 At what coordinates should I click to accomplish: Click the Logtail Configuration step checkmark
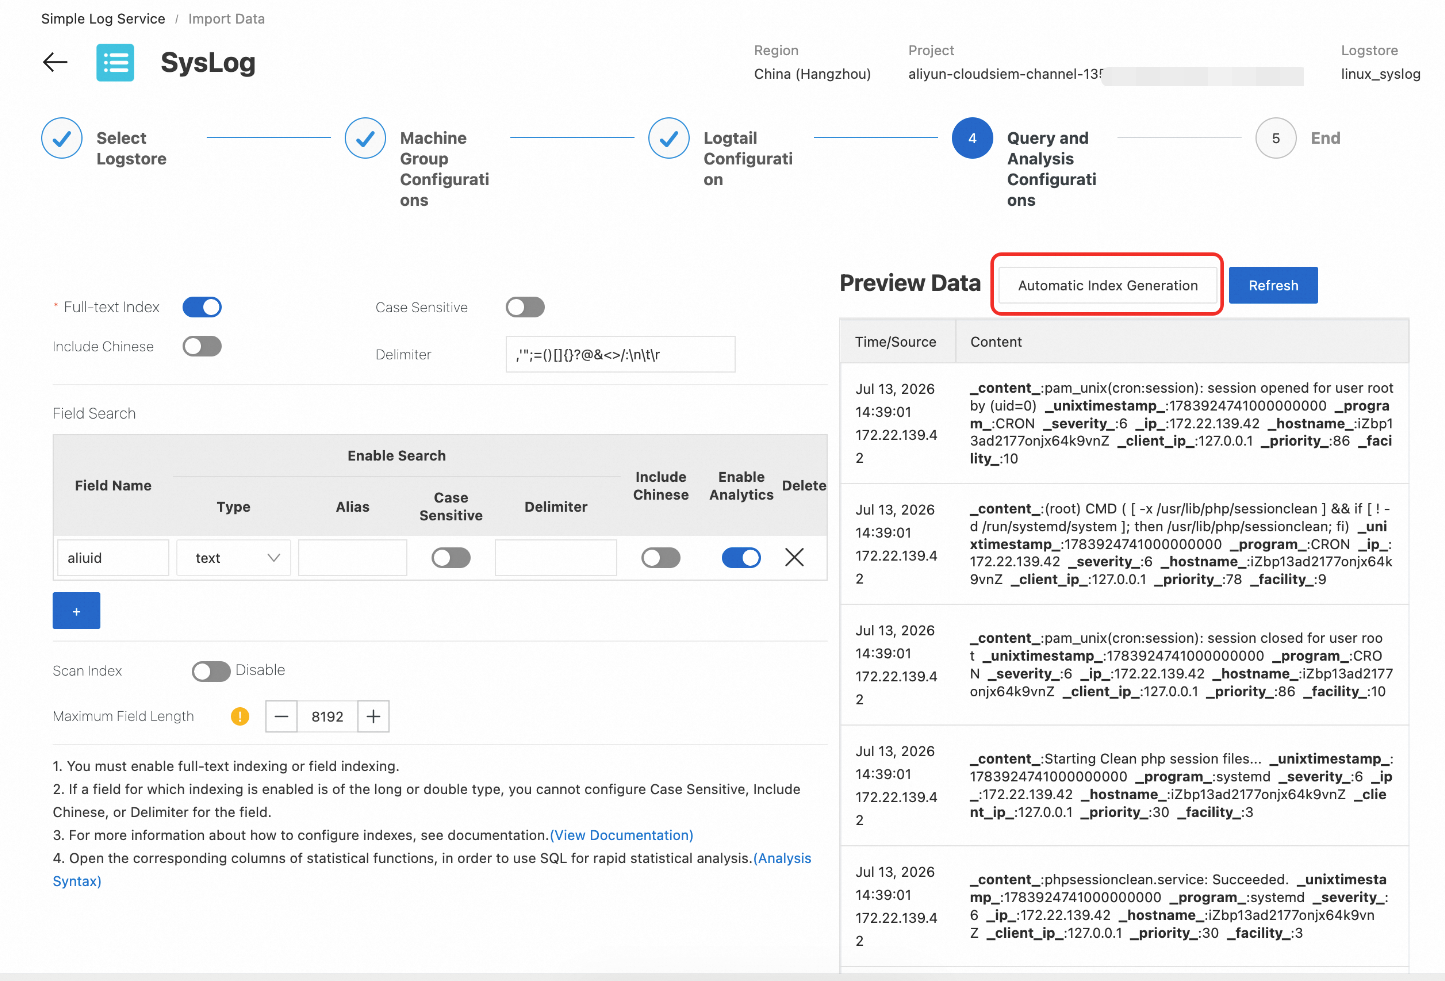[669, 139]
